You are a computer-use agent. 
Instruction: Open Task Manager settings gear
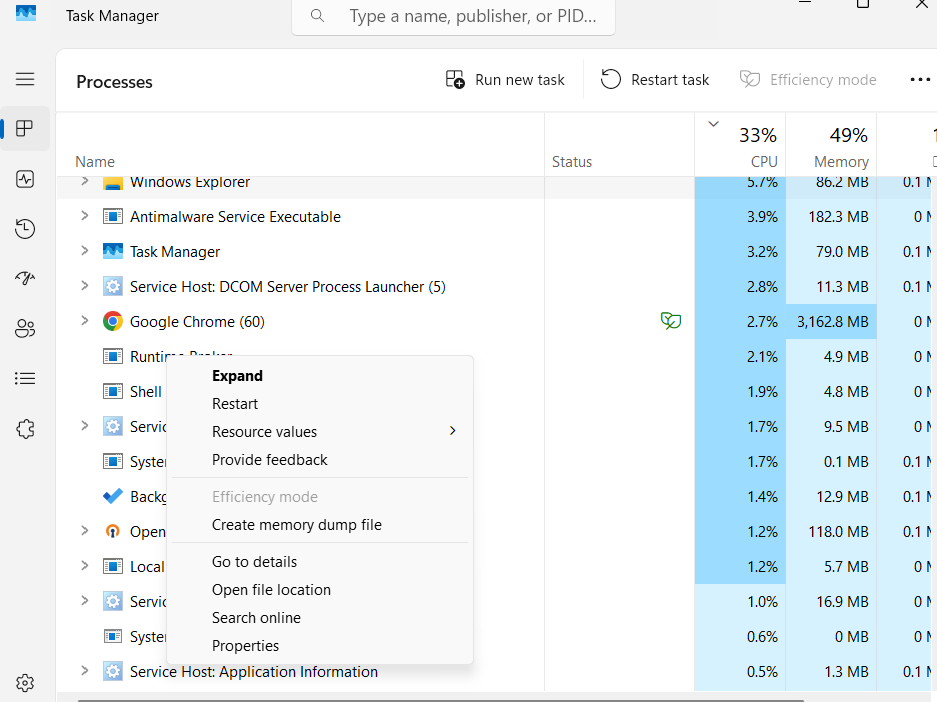(25, 683)
